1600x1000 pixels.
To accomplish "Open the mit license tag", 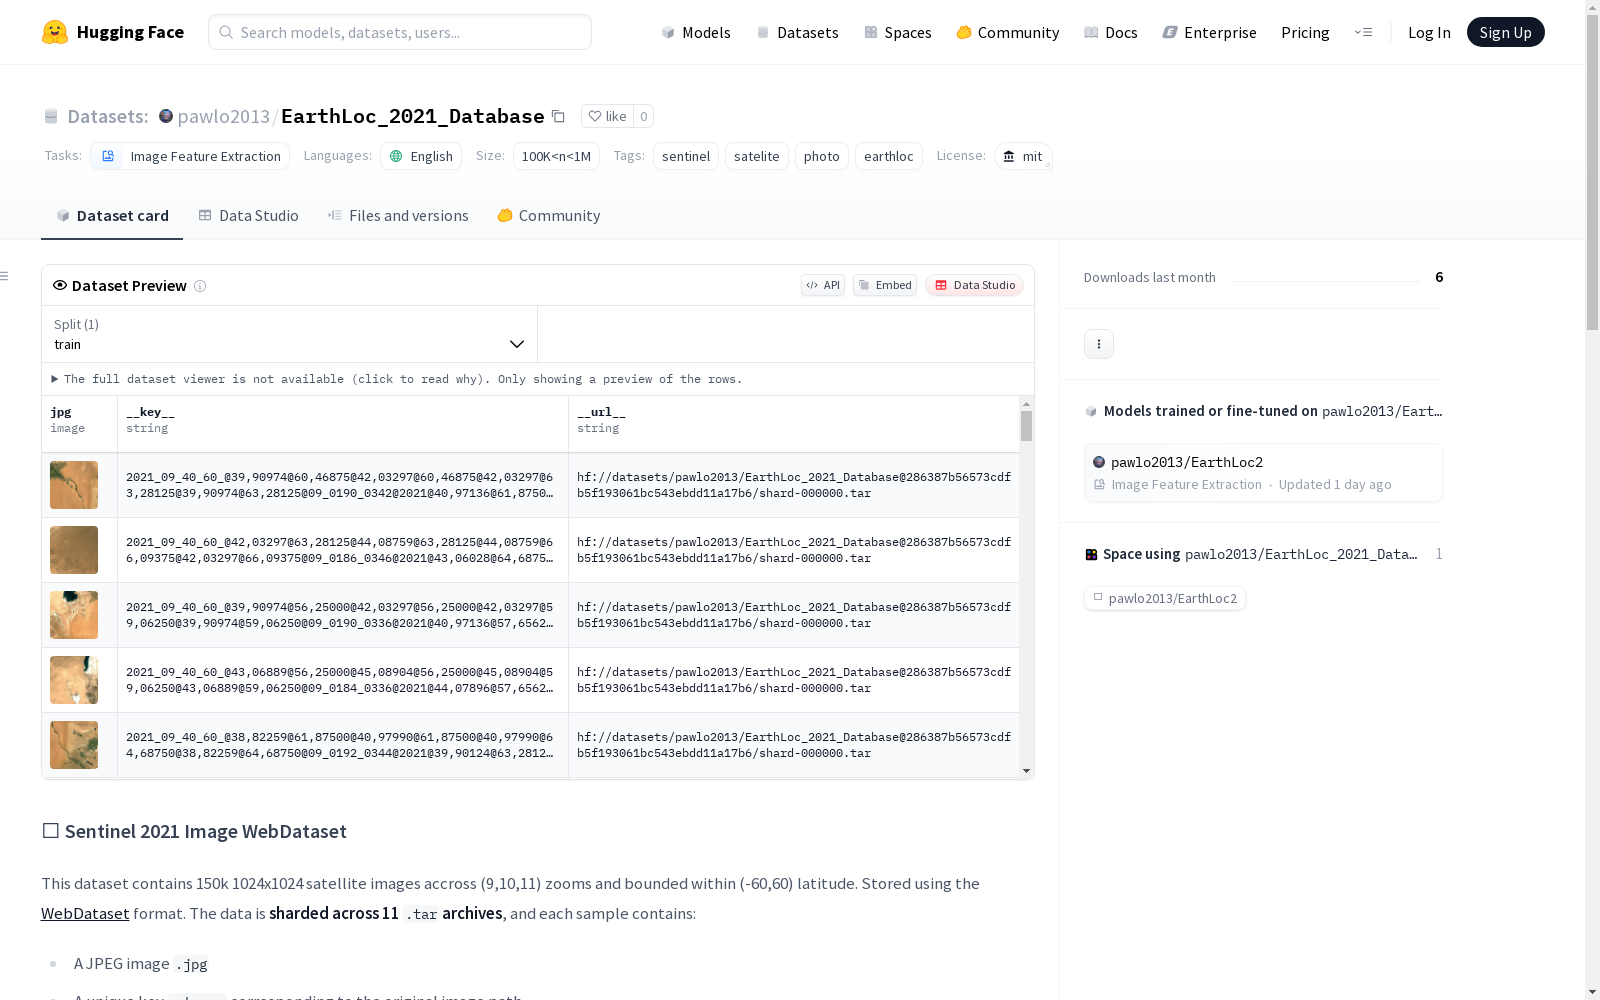I will point(1023,156).
